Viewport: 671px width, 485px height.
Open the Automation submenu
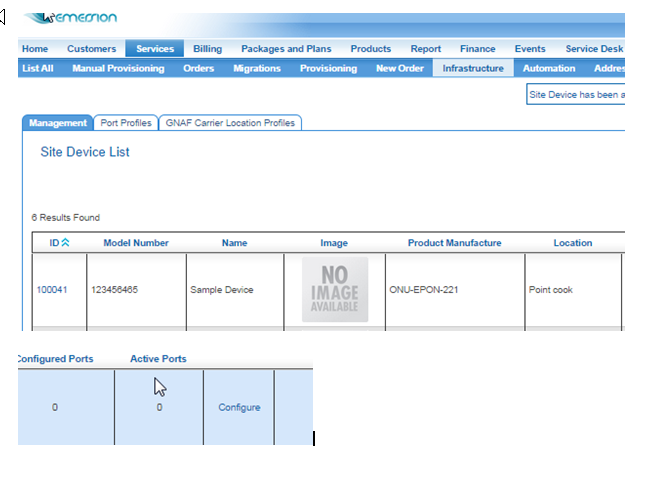[x=549, y=68]
